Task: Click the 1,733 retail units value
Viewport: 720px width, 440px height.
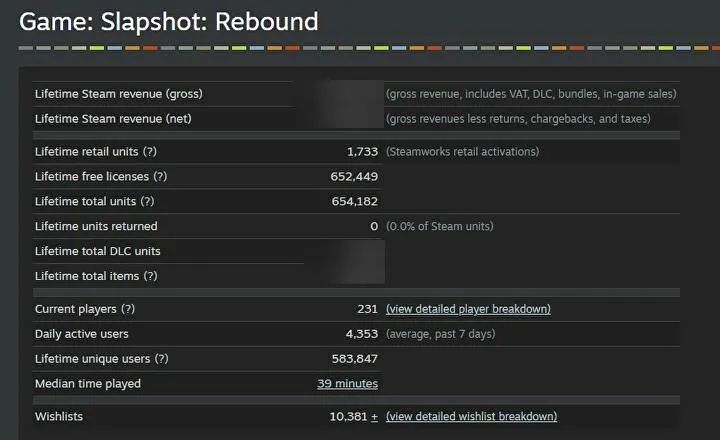Action: tap(362, 152)
